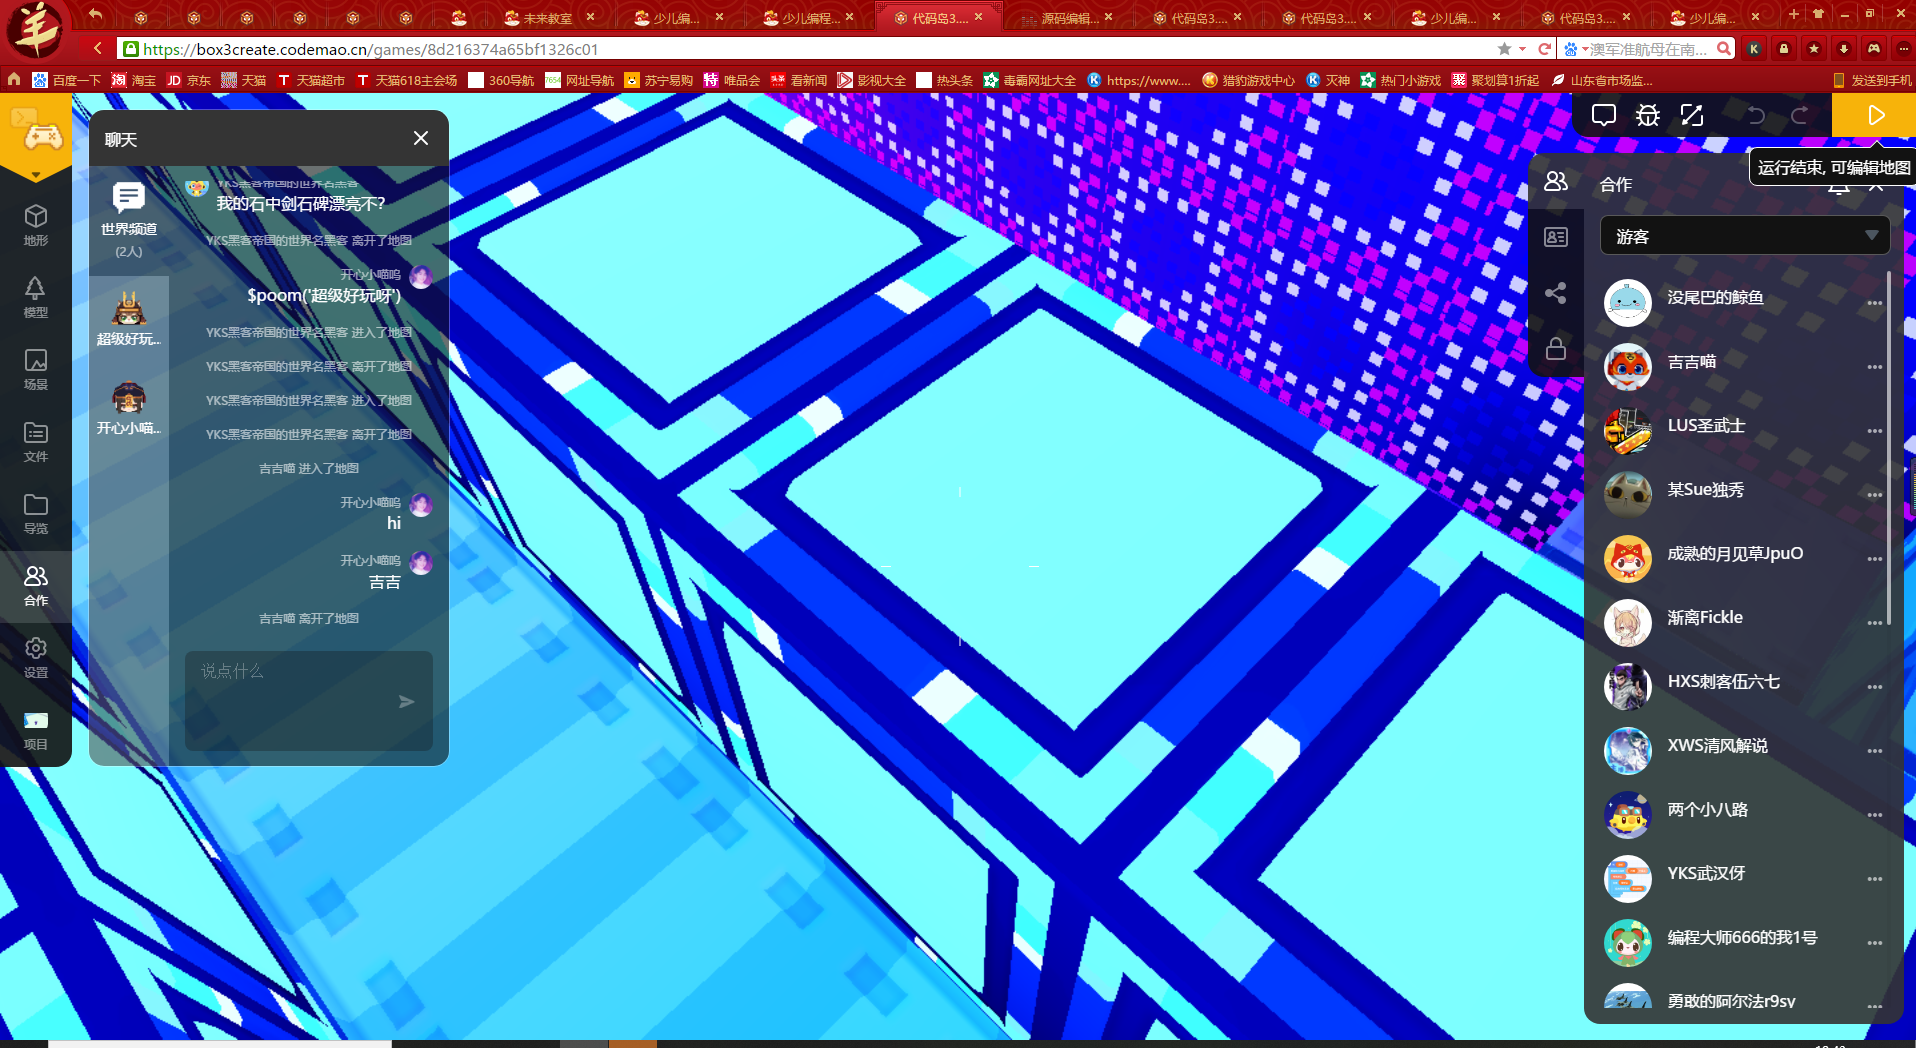Switch to the 源码编辑 browser tab
The height and width of the screenshot is (1048, 1916).
pos(1069,18)
